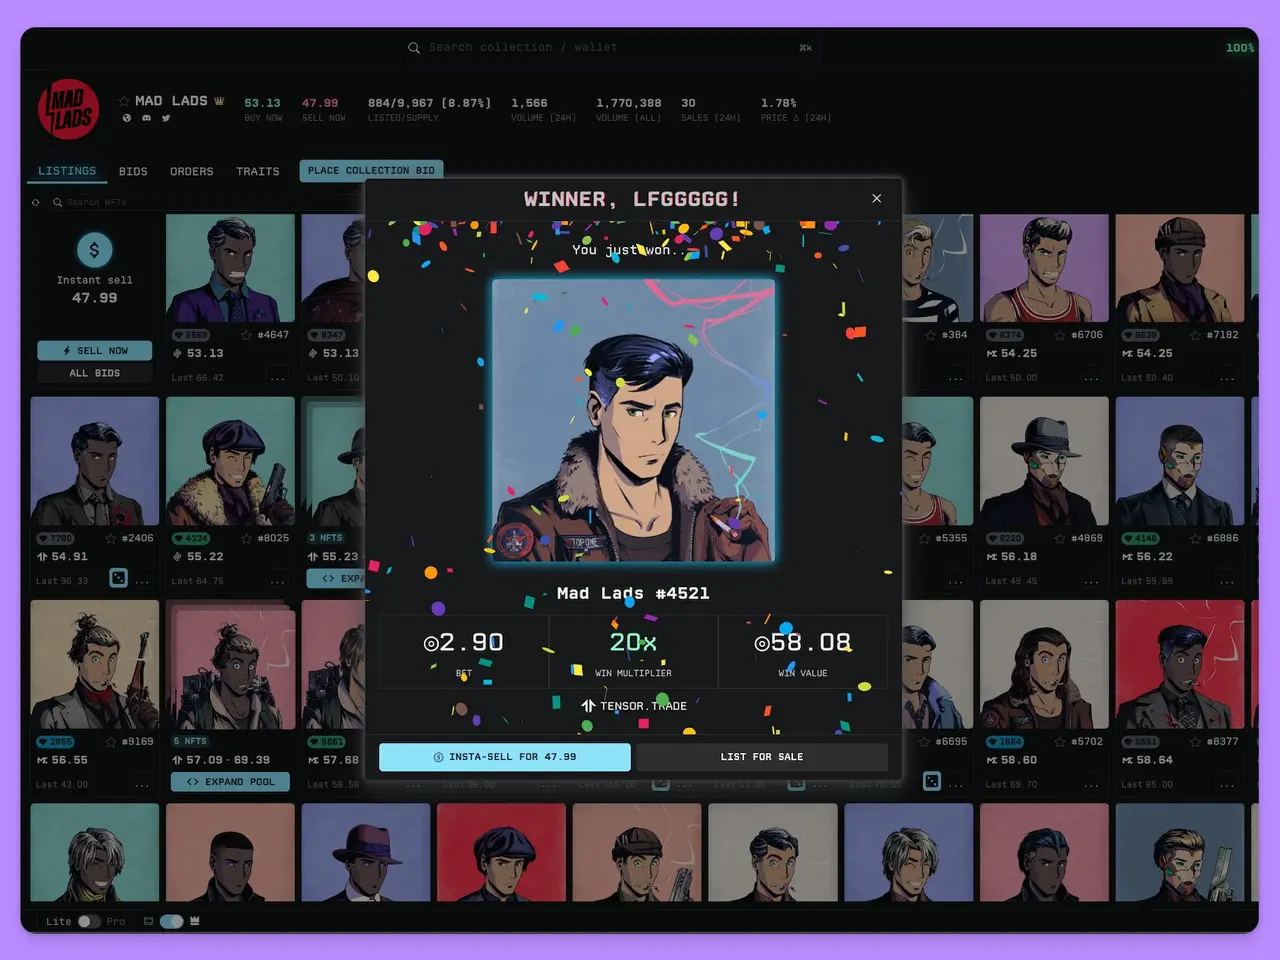1280x960 pixels.
Task: Favorite NFT #6706 with its star
Action: tap(1061, 335)
